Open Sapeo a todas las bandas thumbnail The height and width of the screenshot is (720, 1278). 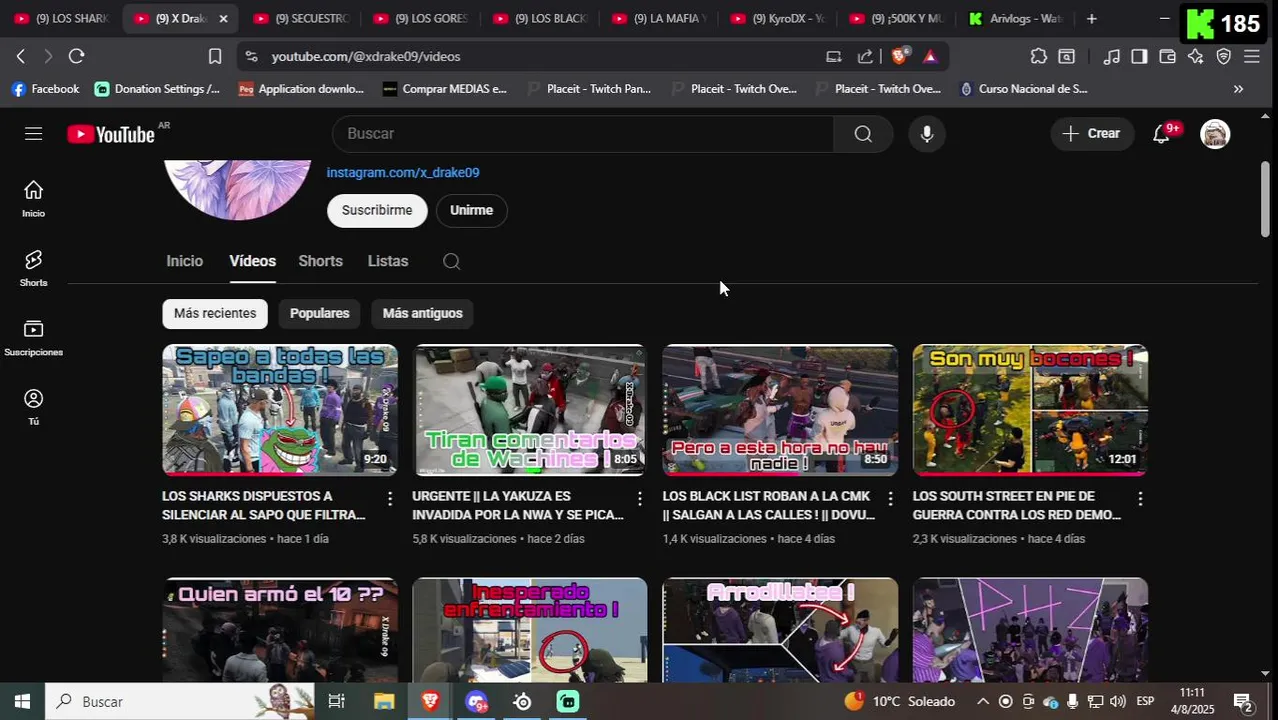click(x=280, y=410)
